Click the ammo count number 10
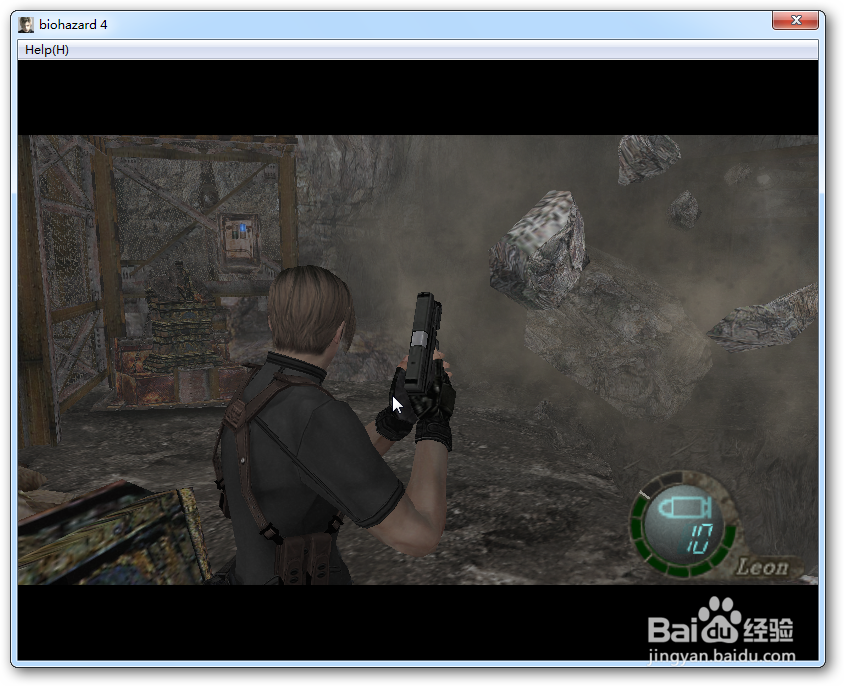Screen dimensions: 844x686 click(700, 539)
